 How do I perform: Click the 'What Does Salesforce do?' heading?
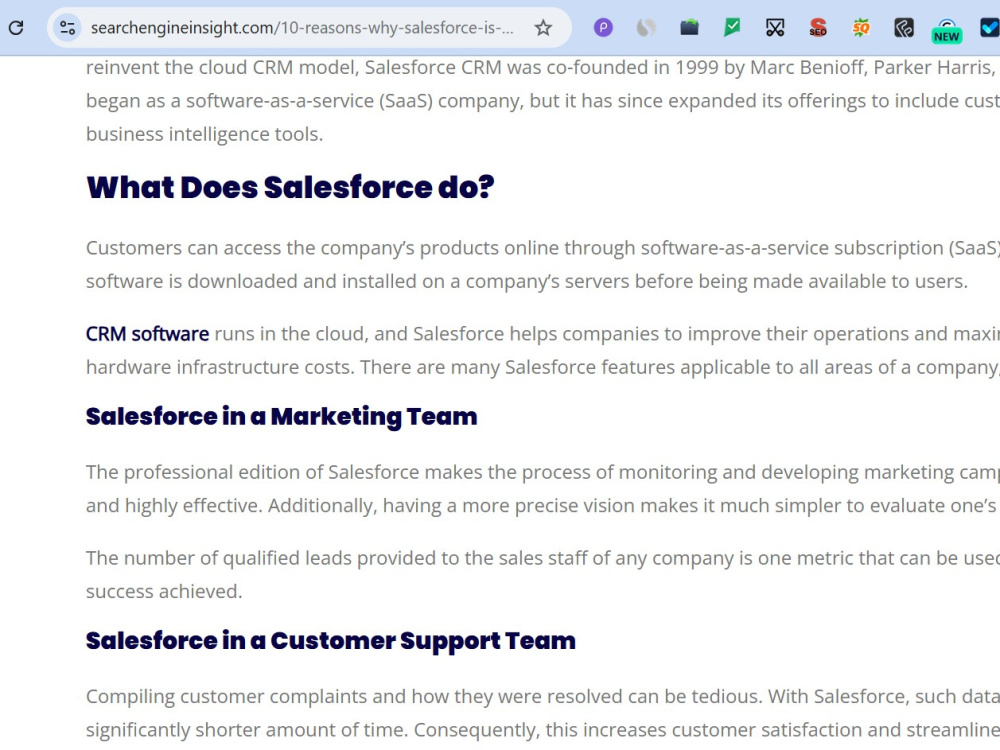pos(290,187)
